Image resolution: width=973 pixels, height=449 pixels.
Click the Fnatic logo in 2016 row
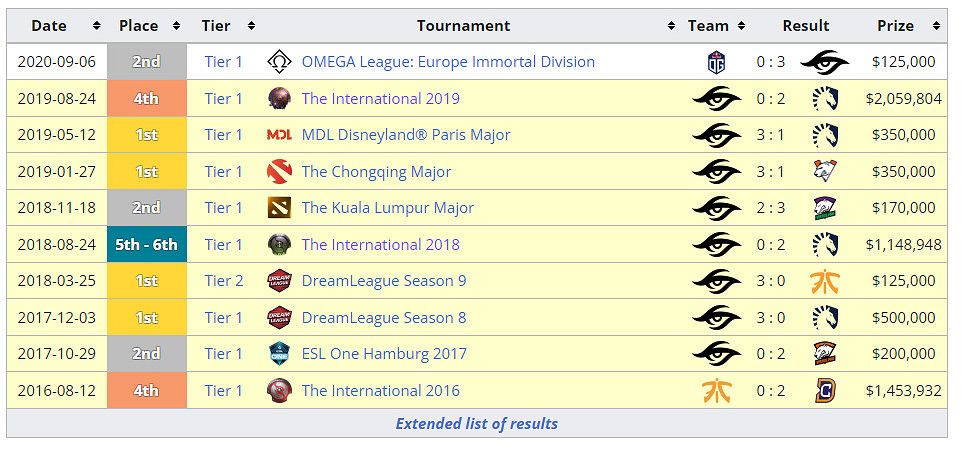(x=716, y=391)
